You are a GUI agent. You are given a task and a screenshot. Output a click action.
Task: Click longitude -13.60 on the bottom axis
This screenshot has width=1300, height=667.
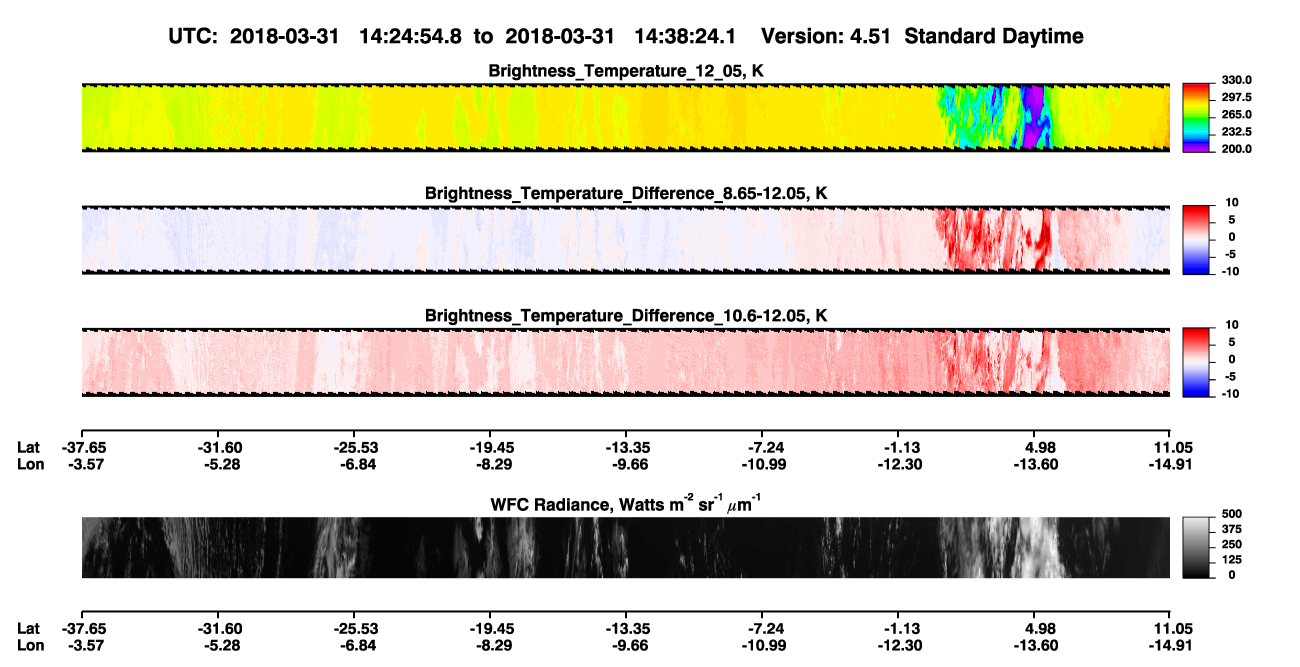pyautogui.click(x=1034, y=644)
